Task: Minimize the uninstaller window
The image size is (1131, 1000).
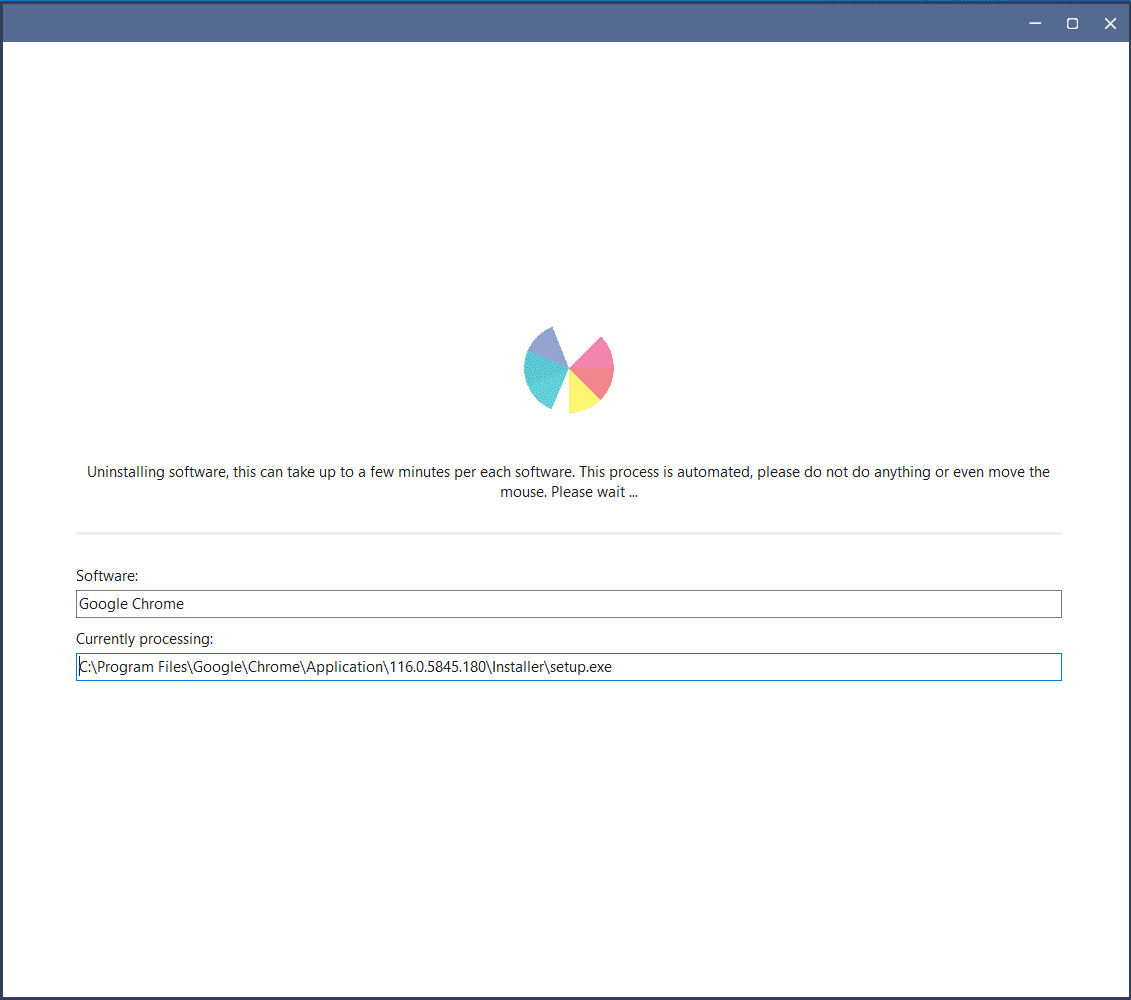Action: click(1035, 23)
